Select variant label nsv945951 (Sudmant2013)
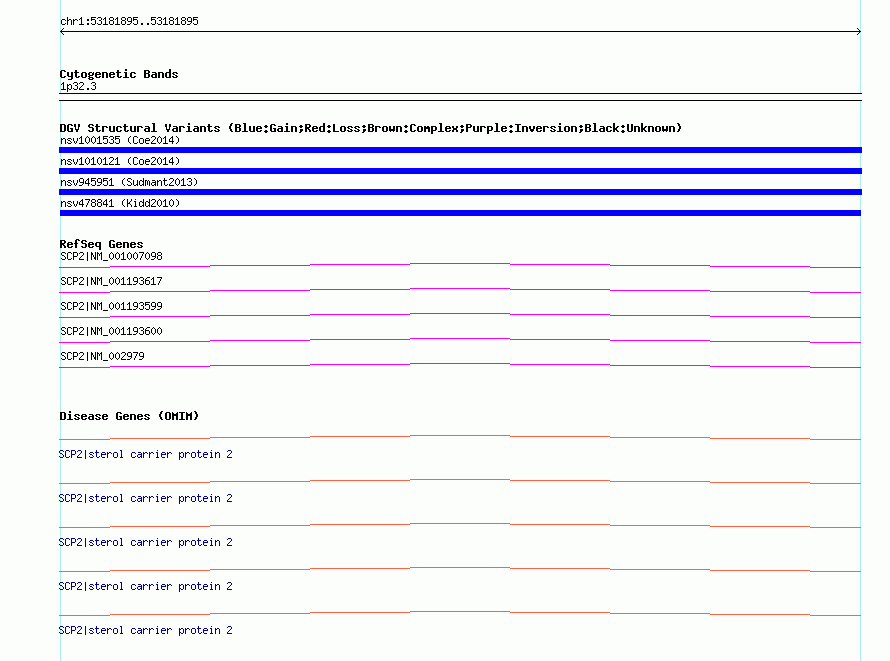 [129, 182]
